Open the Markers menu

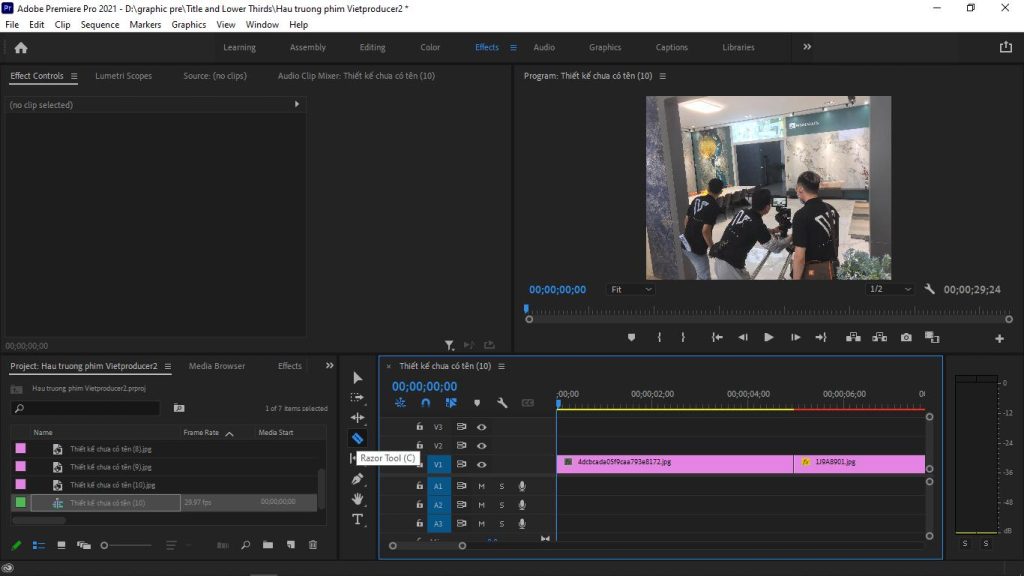(x=145, y=24)
